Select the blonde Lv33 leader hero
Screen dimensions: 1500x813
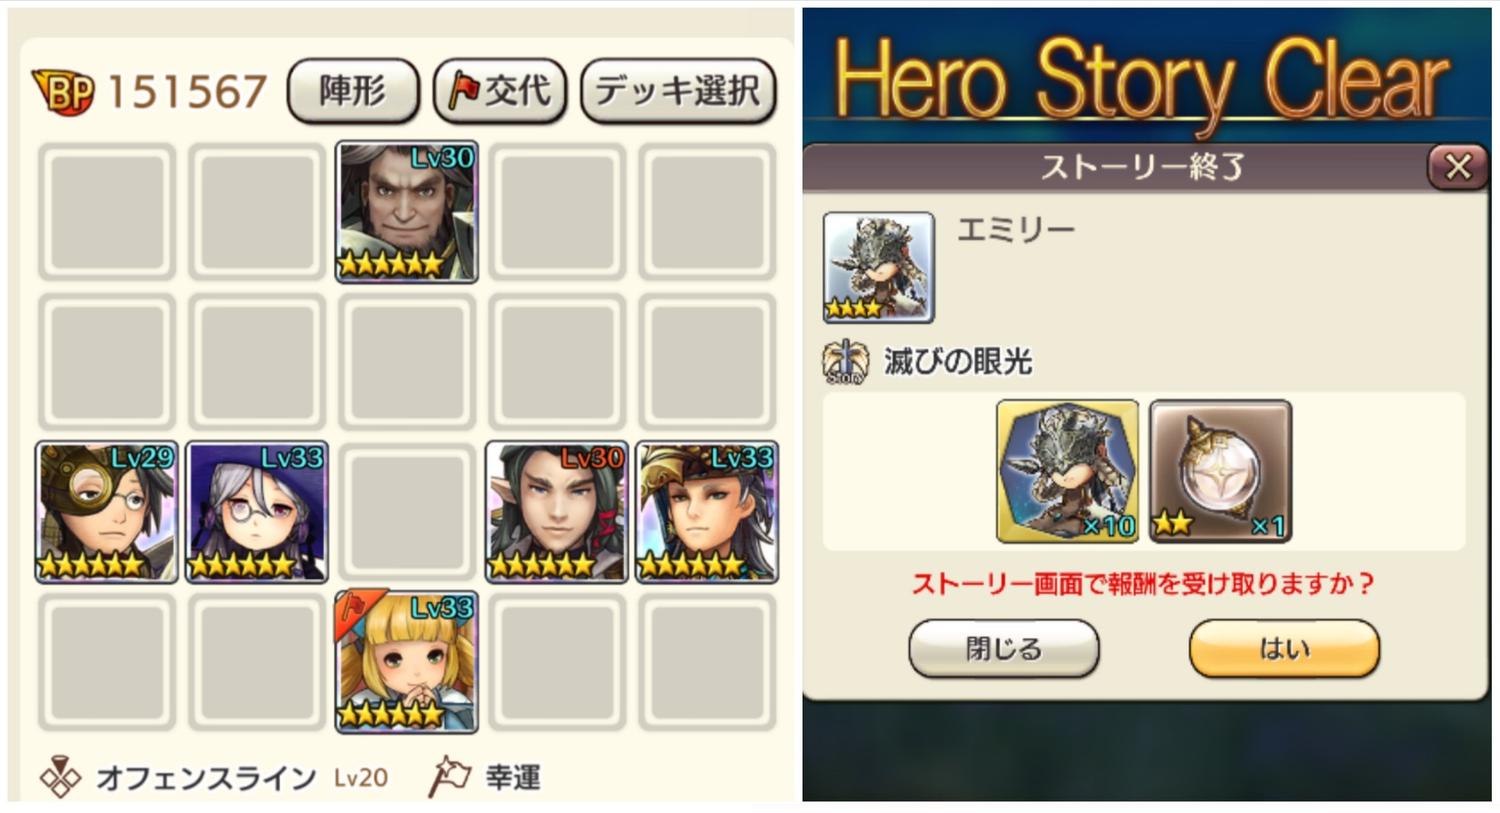(406, 661)
